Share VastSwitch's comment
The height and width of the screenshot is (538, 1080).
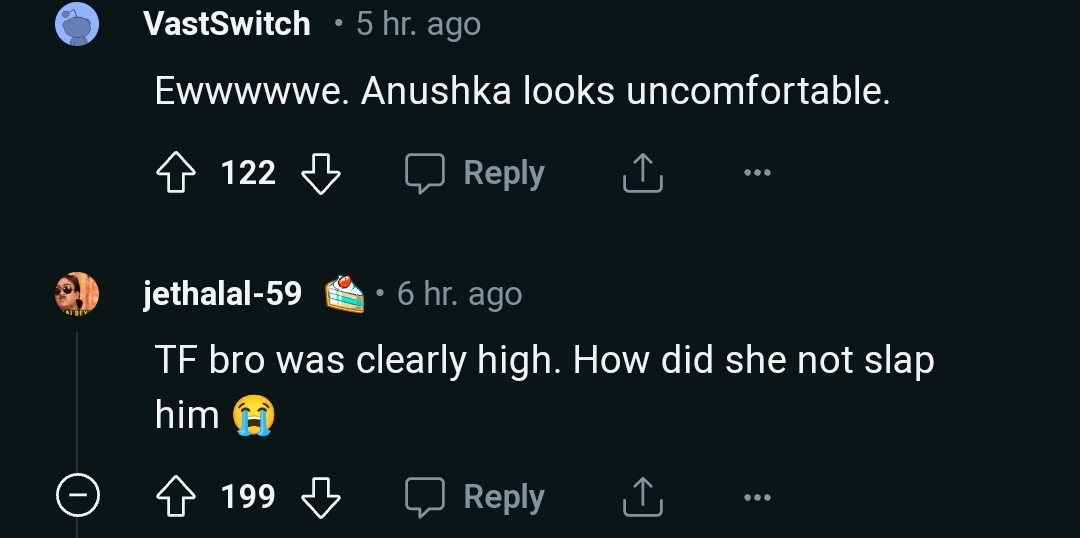tap(642, 174)
